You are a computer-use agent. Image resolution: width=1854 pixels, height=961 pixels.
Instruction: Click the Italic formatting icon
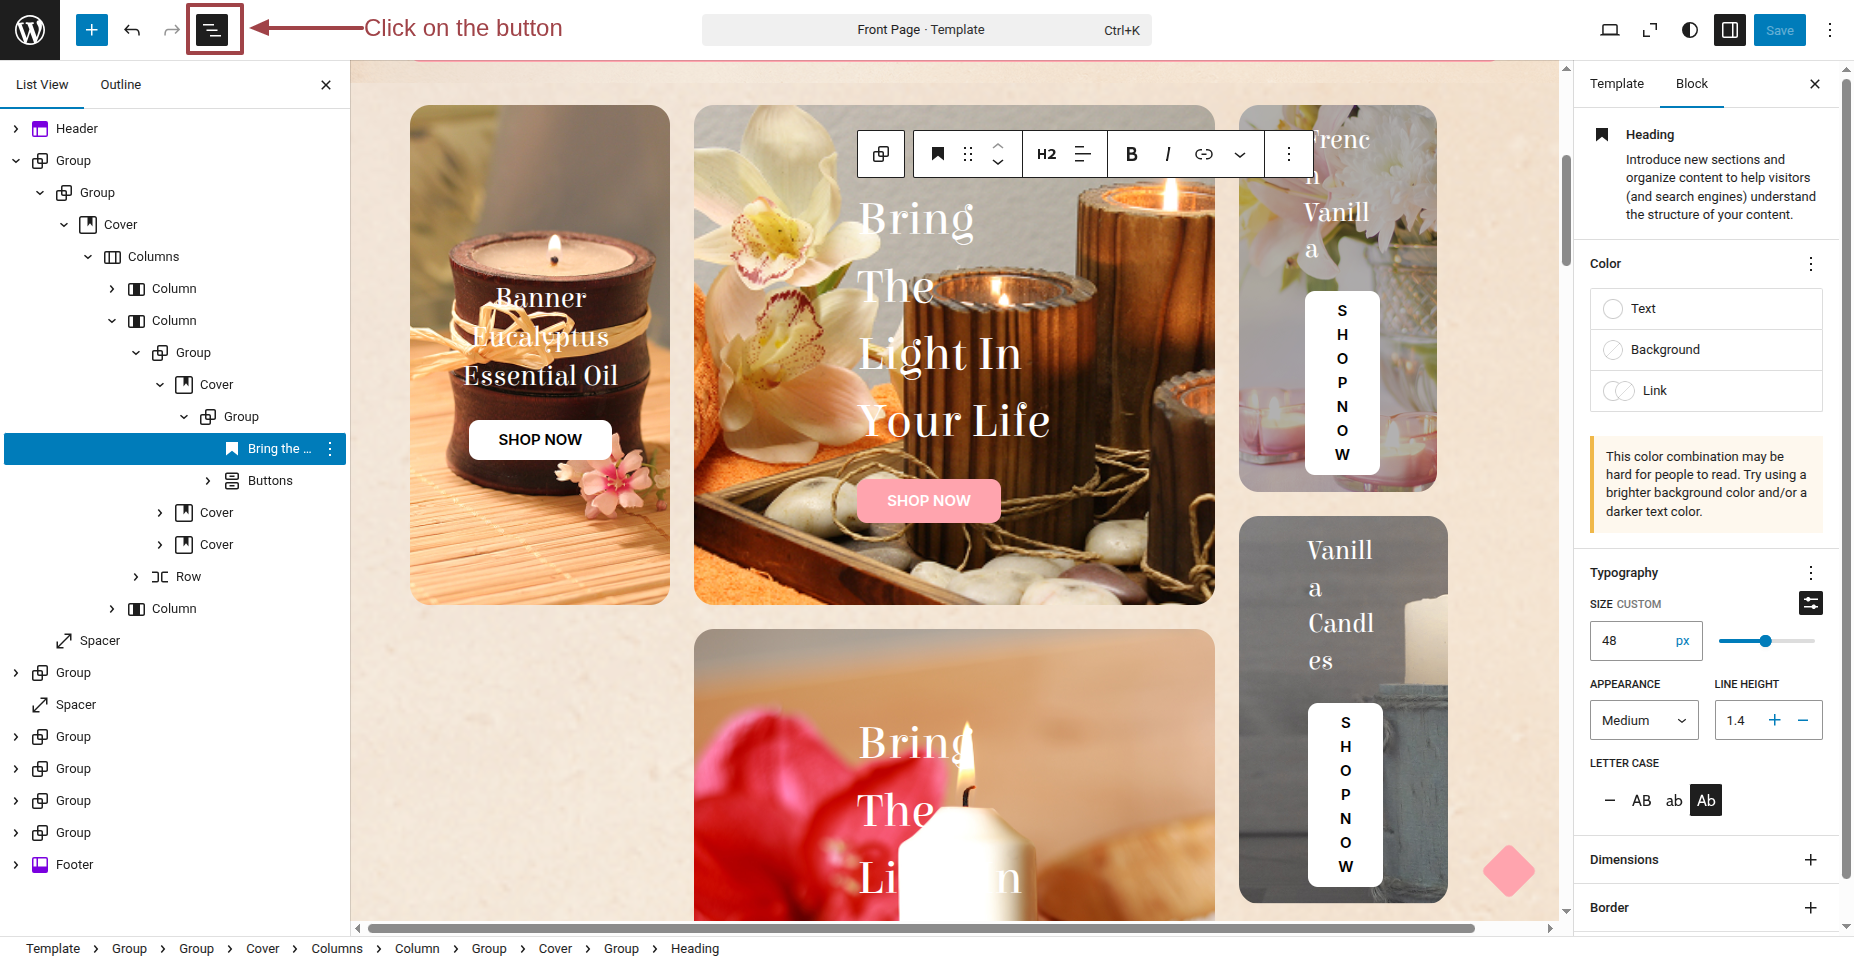(x=1167, y=154)
